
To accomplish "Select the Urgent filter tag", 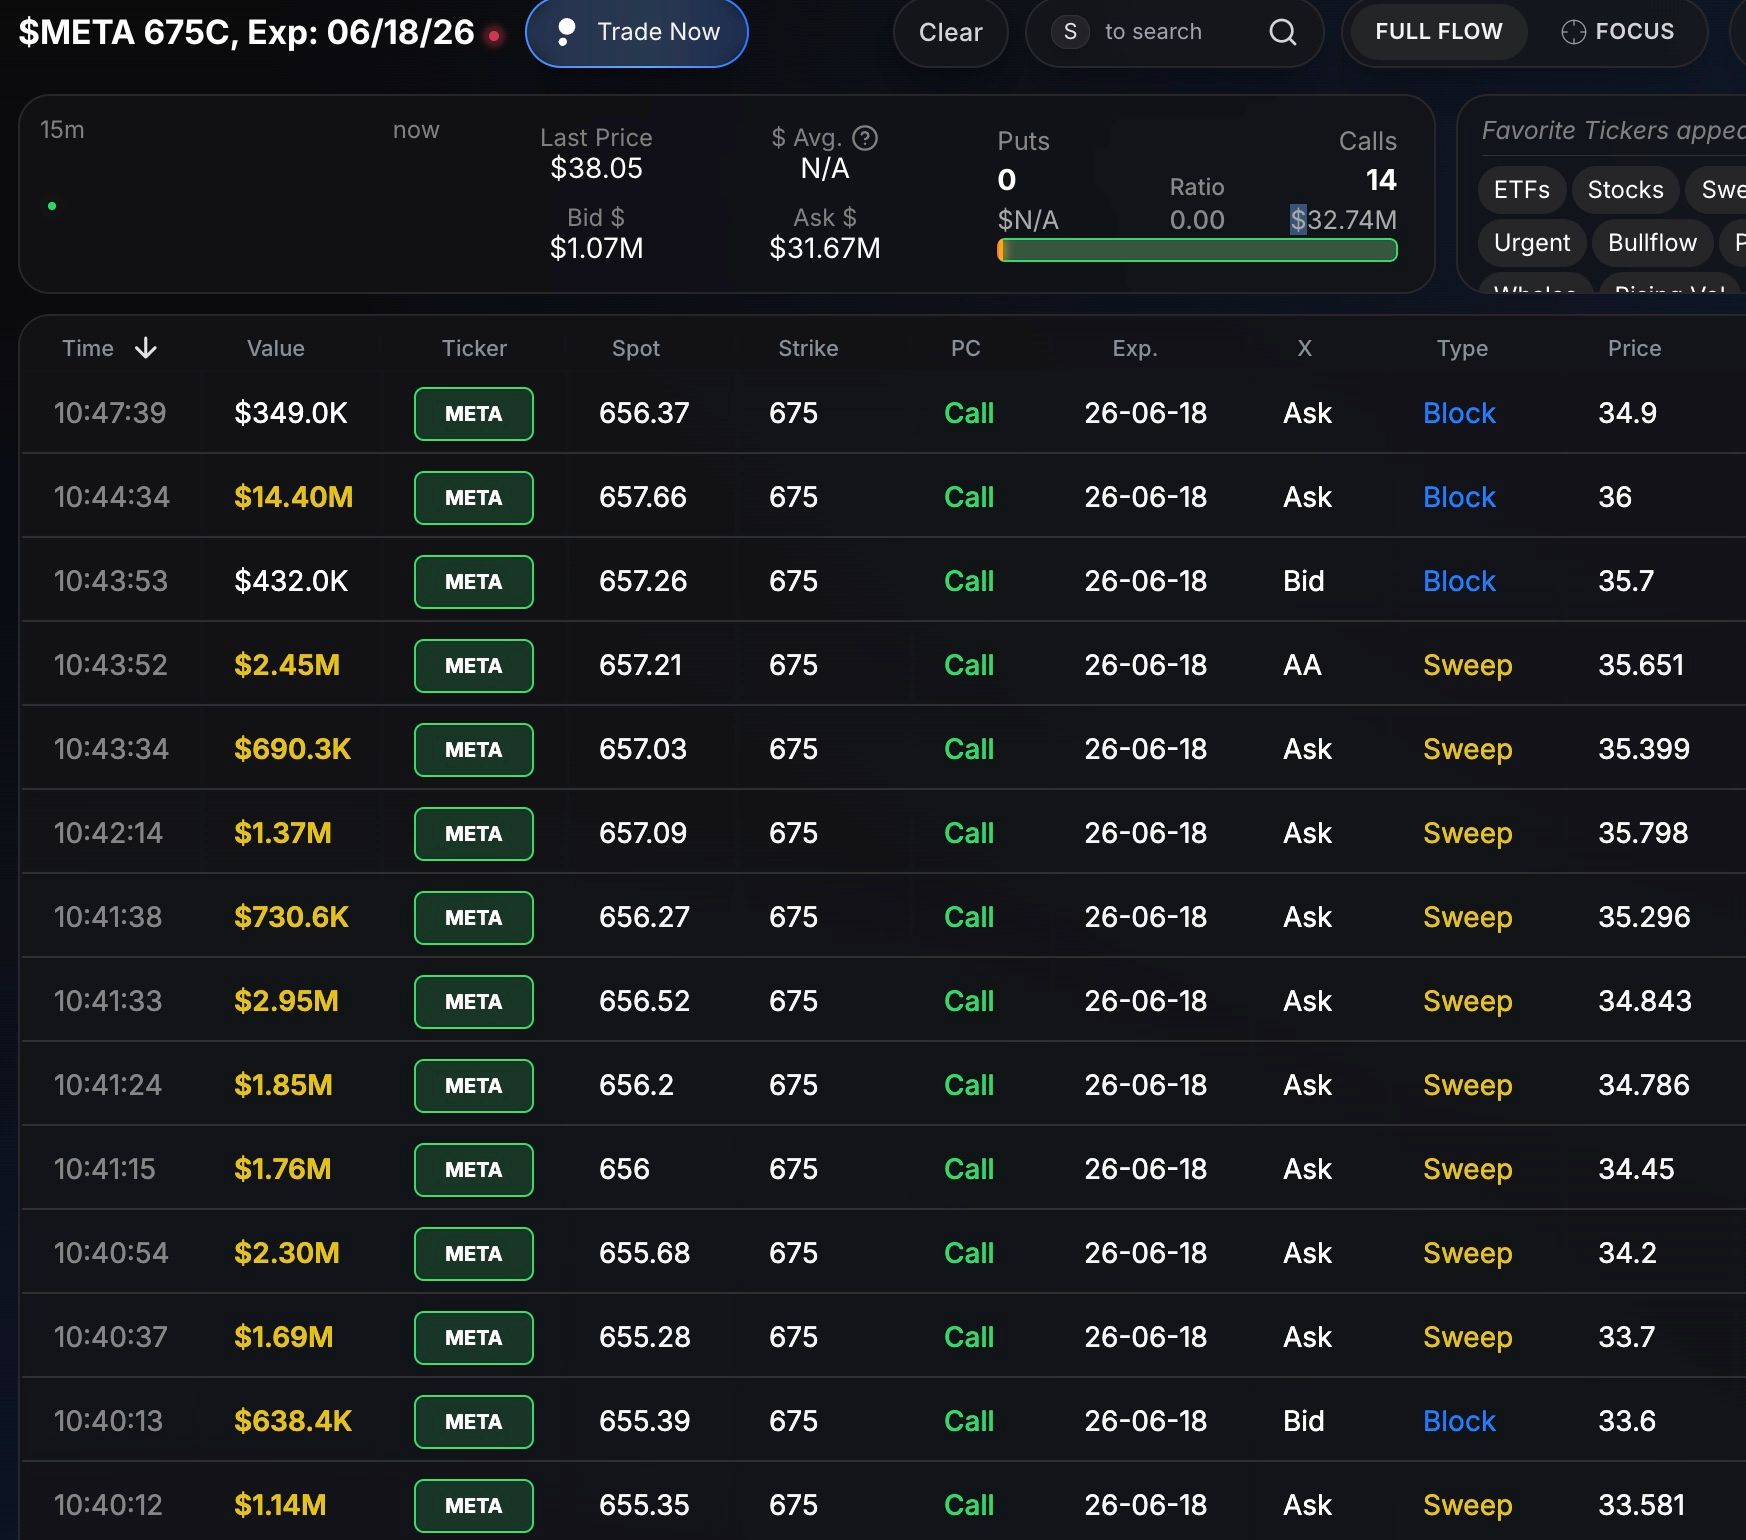I will pyautogui.click(x=1531, y=243).
